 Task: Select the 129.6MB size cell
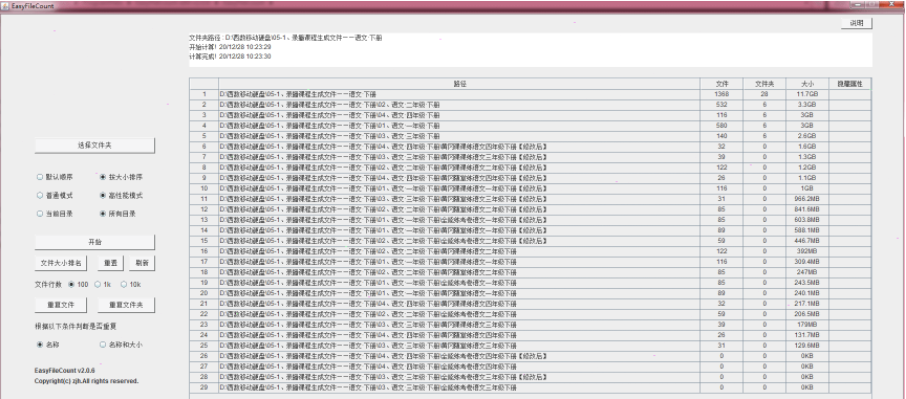coord(807,345)
